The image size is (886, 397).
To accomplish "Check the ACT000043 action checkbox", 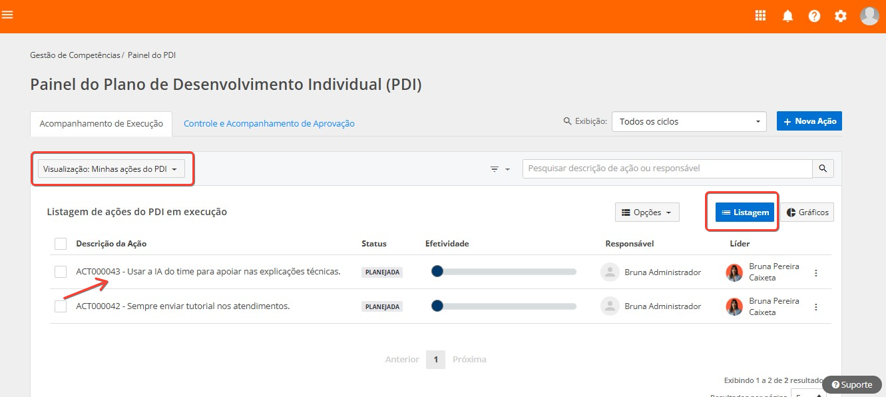I will (60, 272).
